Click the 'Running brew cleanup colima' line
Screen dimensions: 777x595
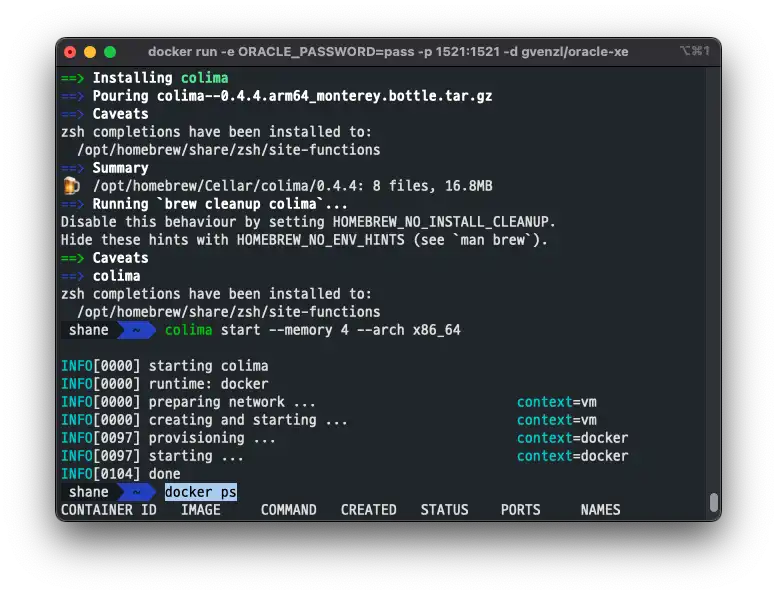204,204
